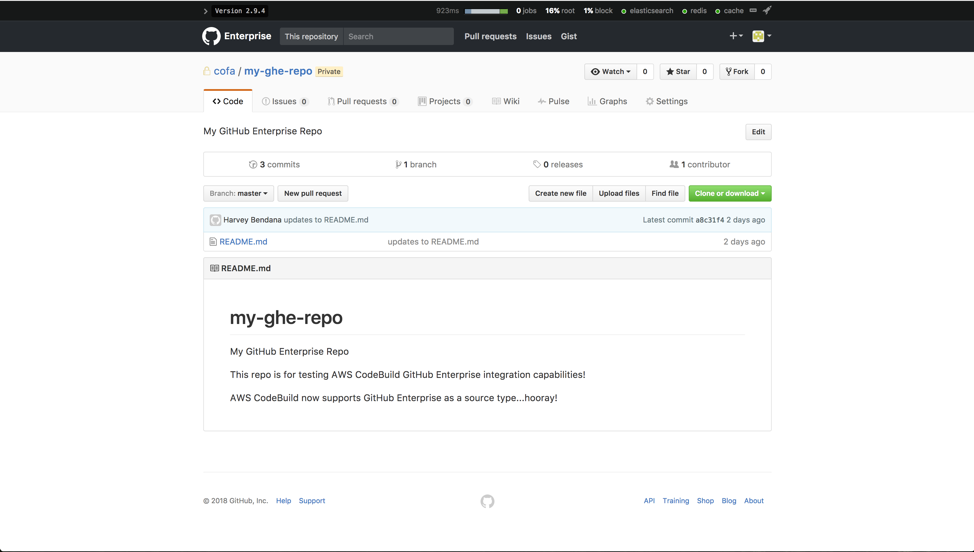Click Harvey Bendana's avatar in commit row
The image size is (974, 552).
coord(215,220)
